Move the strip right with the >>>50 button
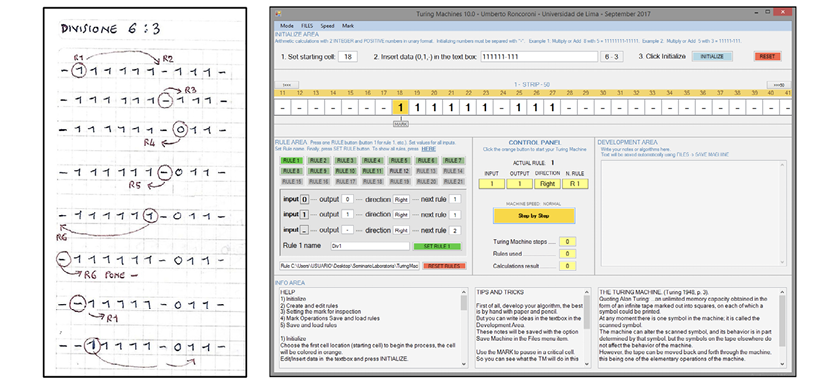 pyautogui.click(x=779, y=85)
